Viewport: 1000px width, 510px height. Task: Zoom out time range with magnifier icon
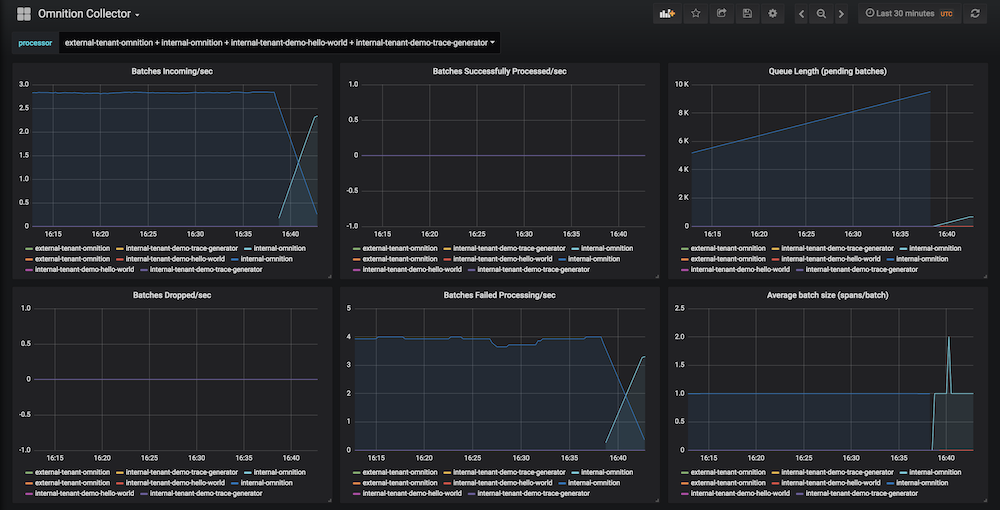[821, 14]
